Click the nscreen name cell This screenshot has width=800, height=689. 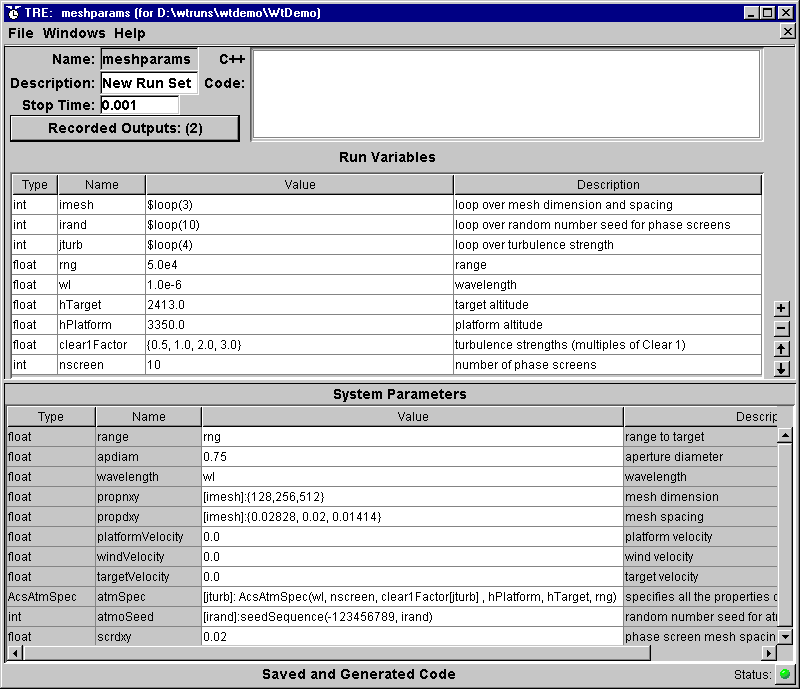pos(102,365)
